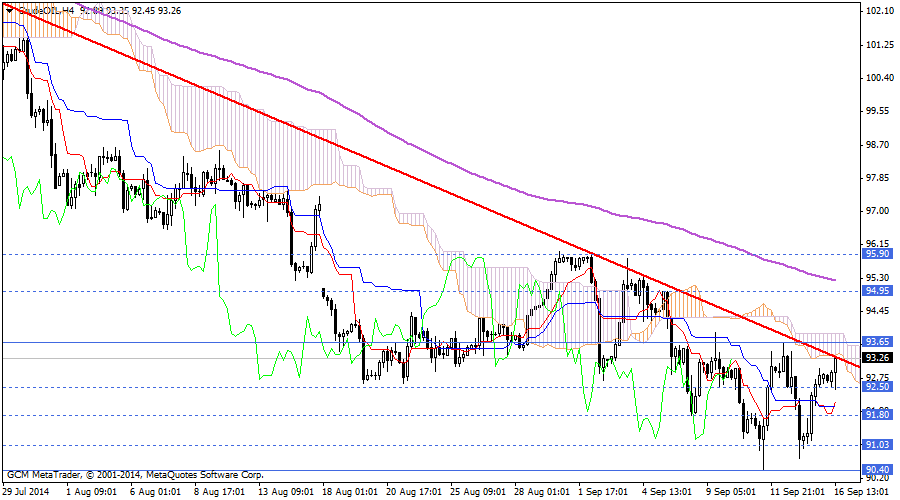Image resolution: width=900 pixels, height=500 pixels.
Task: Click the 28 Aug 01:01 time label
Action: (543, 491)
